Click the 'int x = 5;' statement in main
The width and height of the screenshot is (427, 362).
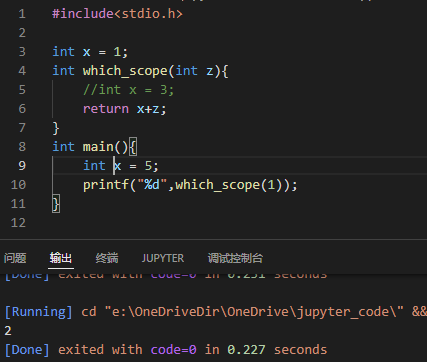[121, 166]
